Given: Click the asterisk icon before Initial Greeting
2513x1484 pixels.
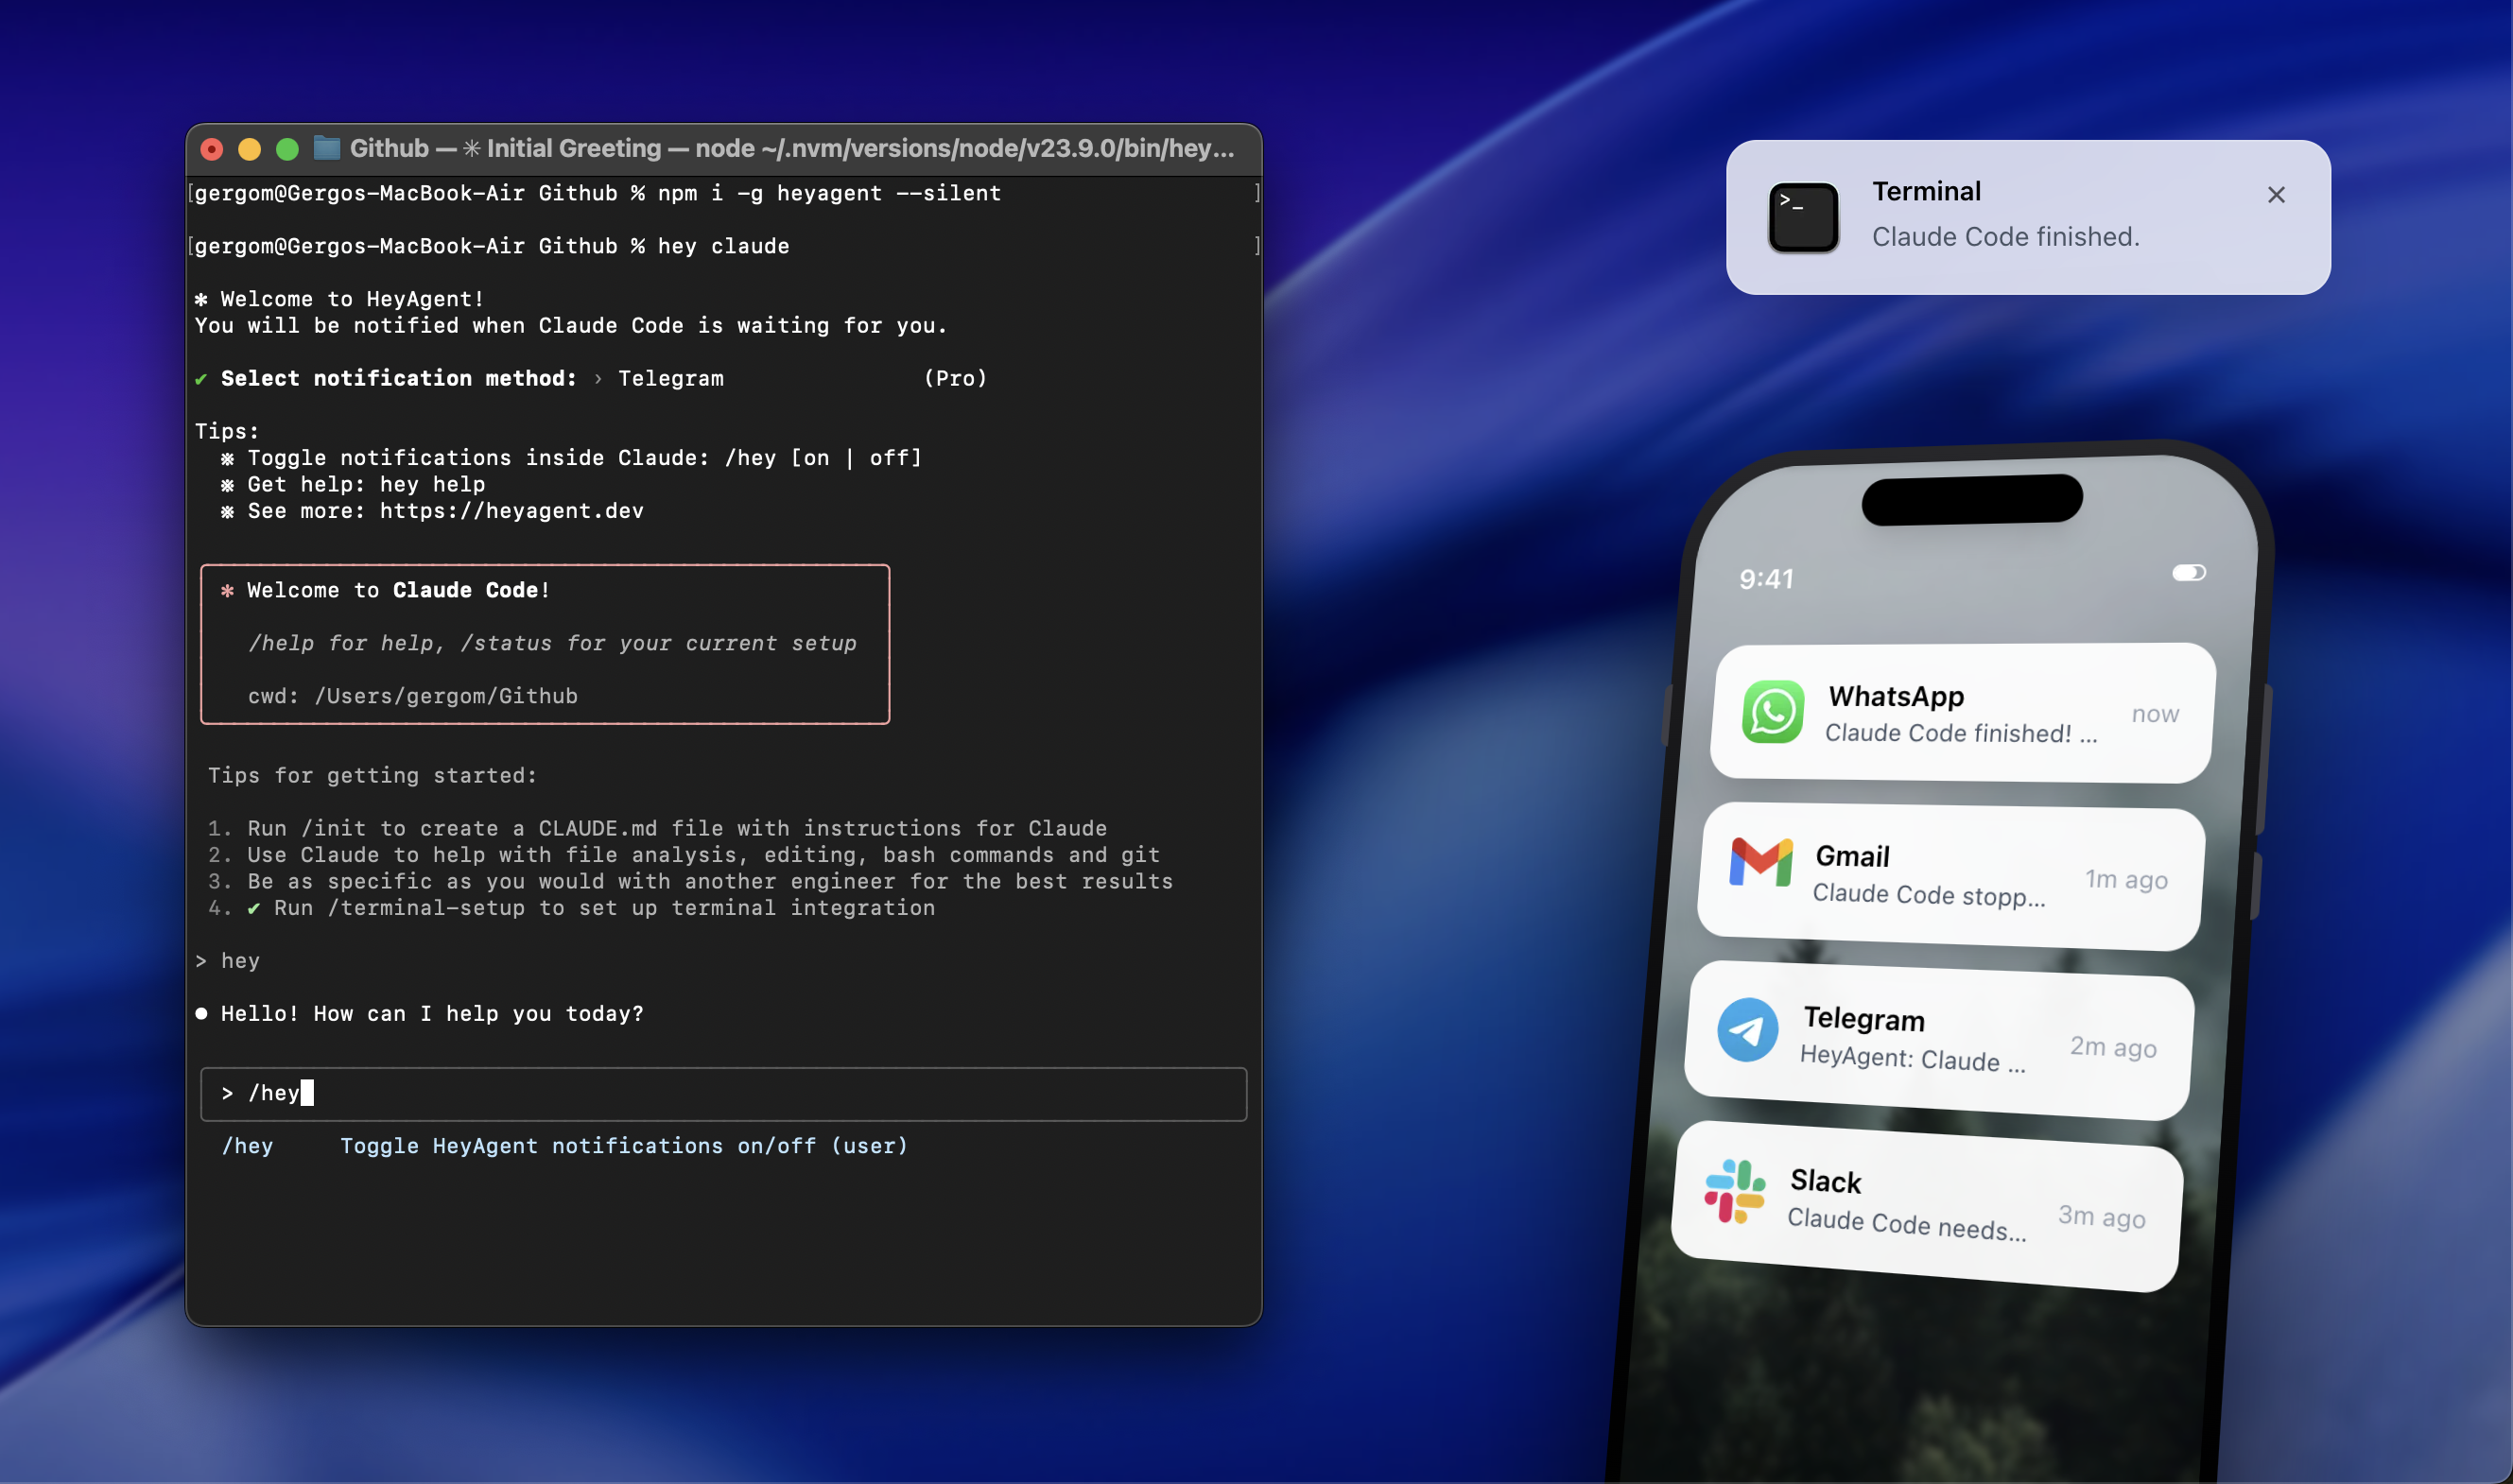Looking at the screenshot, I should point(471,149).
